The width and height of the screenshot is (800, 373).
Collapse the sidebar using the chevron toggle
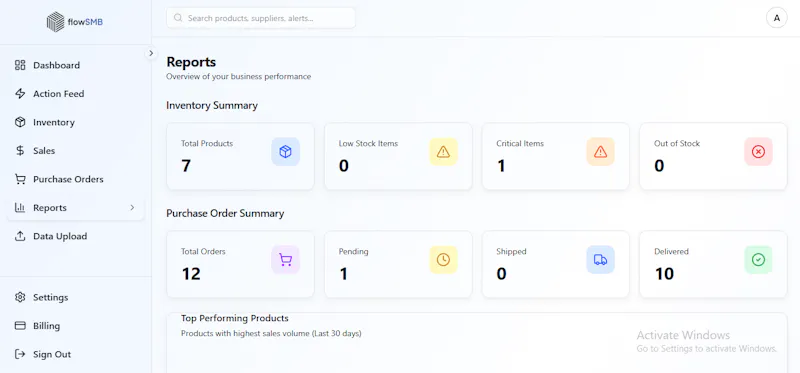point(151,53)
